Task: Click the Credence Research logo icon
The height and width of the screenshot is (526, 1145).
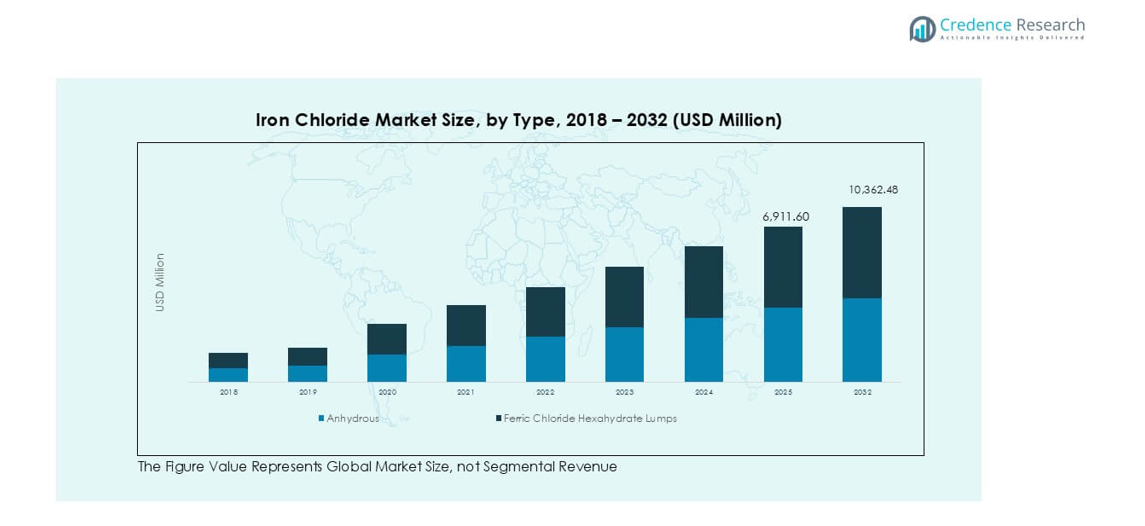Action: pyautogui.click(x=922, y=28)
